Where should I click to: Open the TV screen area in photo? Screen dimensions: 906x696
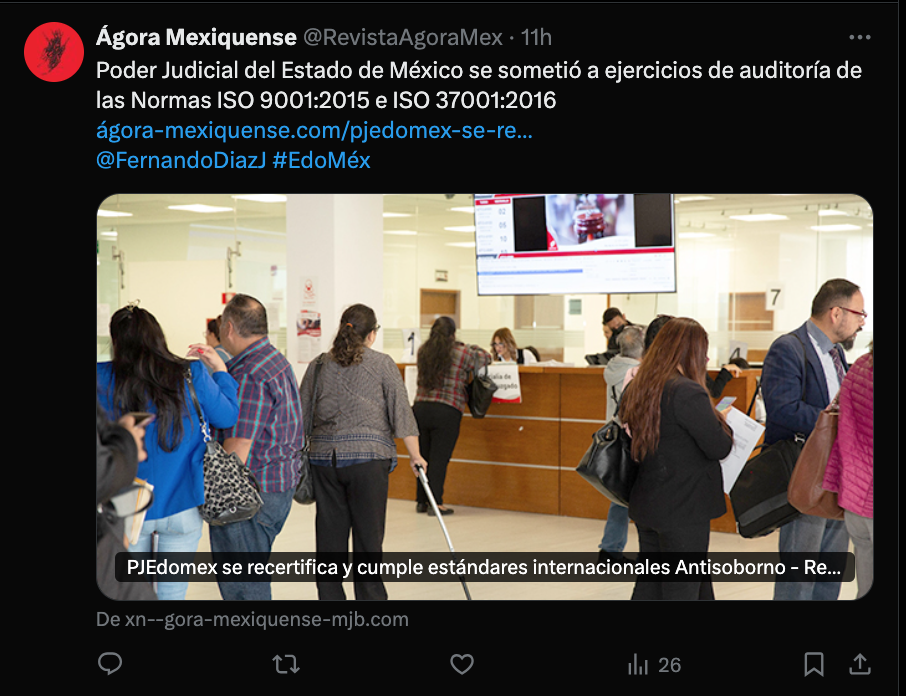[575, 243]
